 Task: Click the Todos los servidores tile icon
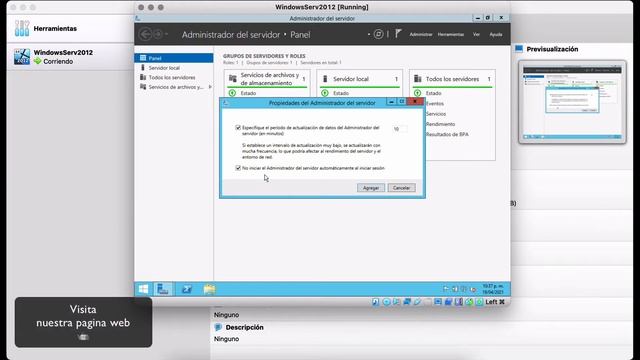[x=418, y=78]
